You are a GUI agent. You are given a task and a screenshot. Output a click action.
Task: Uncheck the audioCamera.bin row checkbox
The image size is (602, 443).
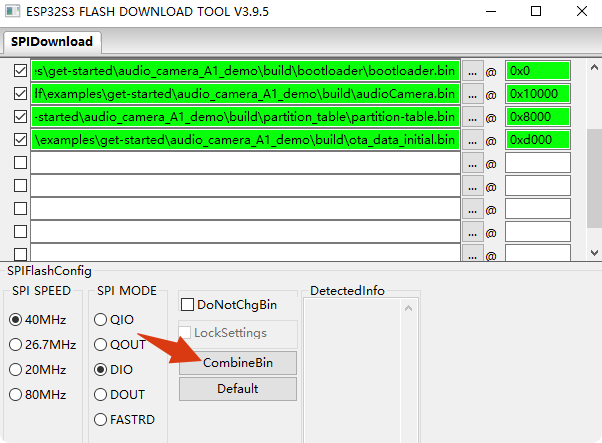20,94
